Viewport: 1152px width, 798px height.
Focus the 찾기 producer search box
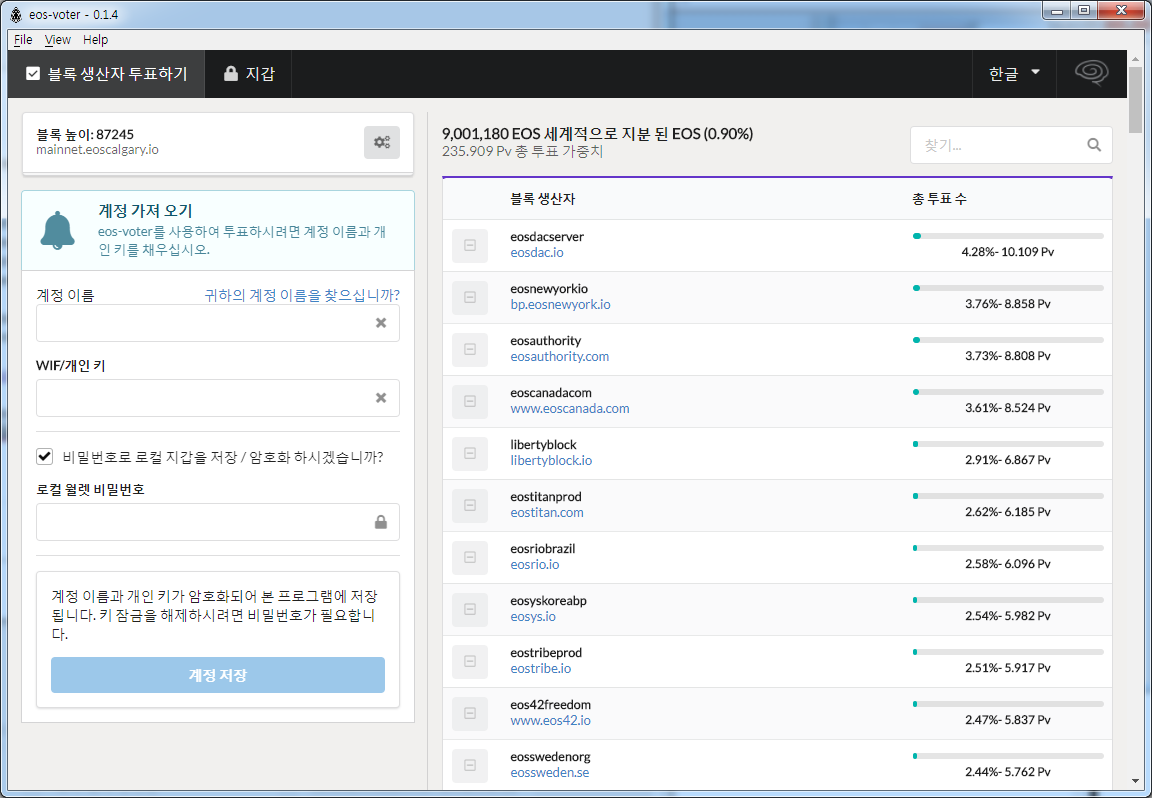click(x=1011, y=145)
